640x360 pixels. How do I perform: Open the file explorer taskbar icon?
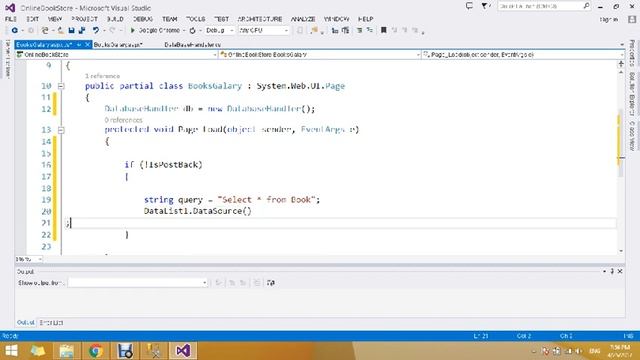67,351
